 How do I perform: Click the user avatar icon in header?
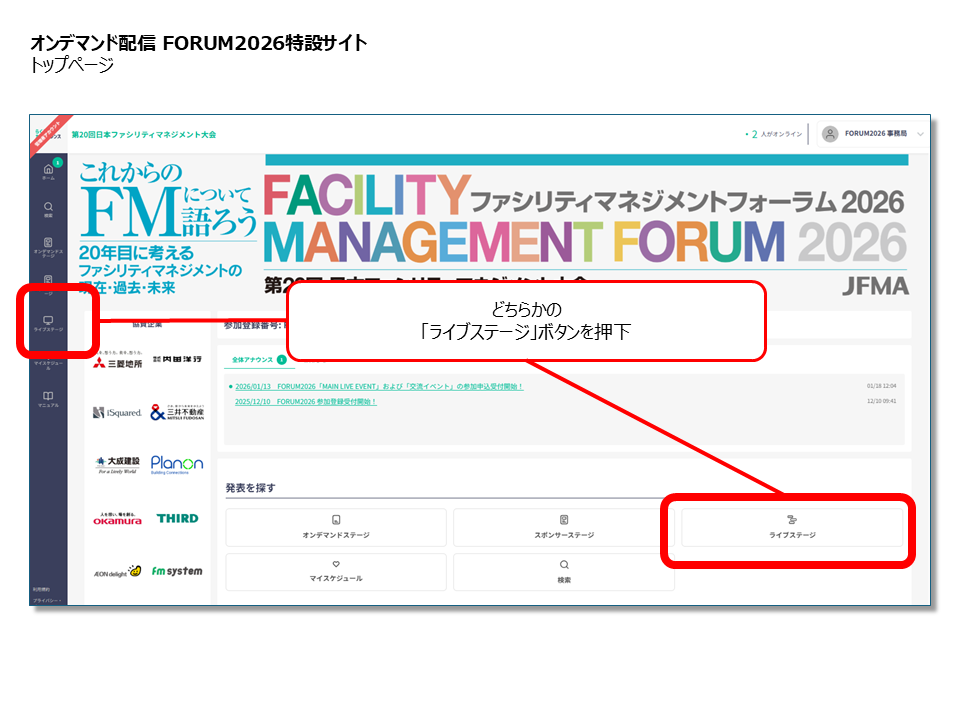(829, 134)
